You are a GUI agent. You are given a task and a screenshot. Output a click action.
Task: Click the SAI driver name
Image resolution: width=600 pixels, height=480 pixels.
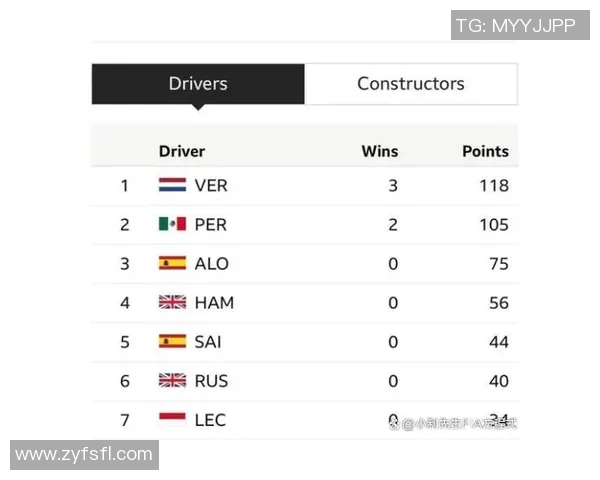coord(208,341)
